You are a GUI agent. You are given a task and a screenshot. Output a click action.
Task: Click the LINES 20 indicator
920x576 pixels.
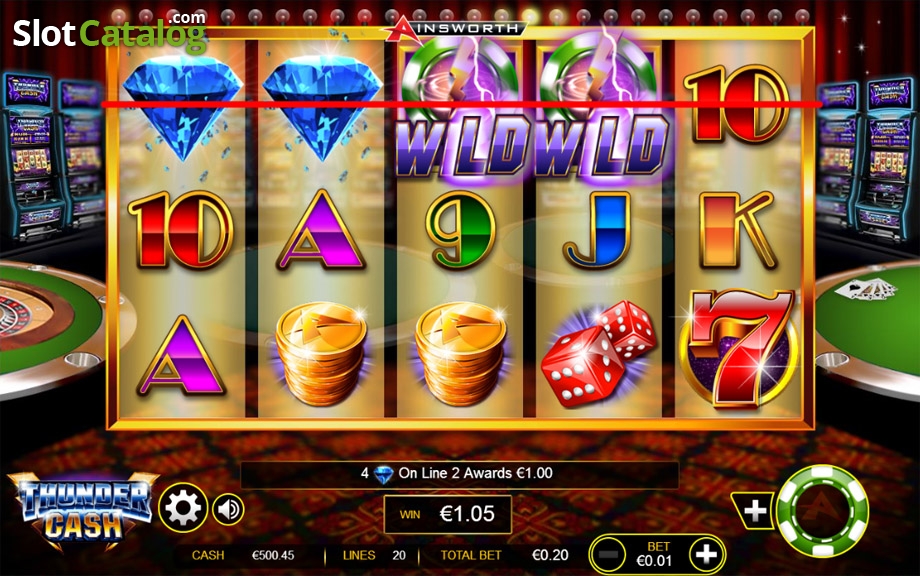coord(374,555)
